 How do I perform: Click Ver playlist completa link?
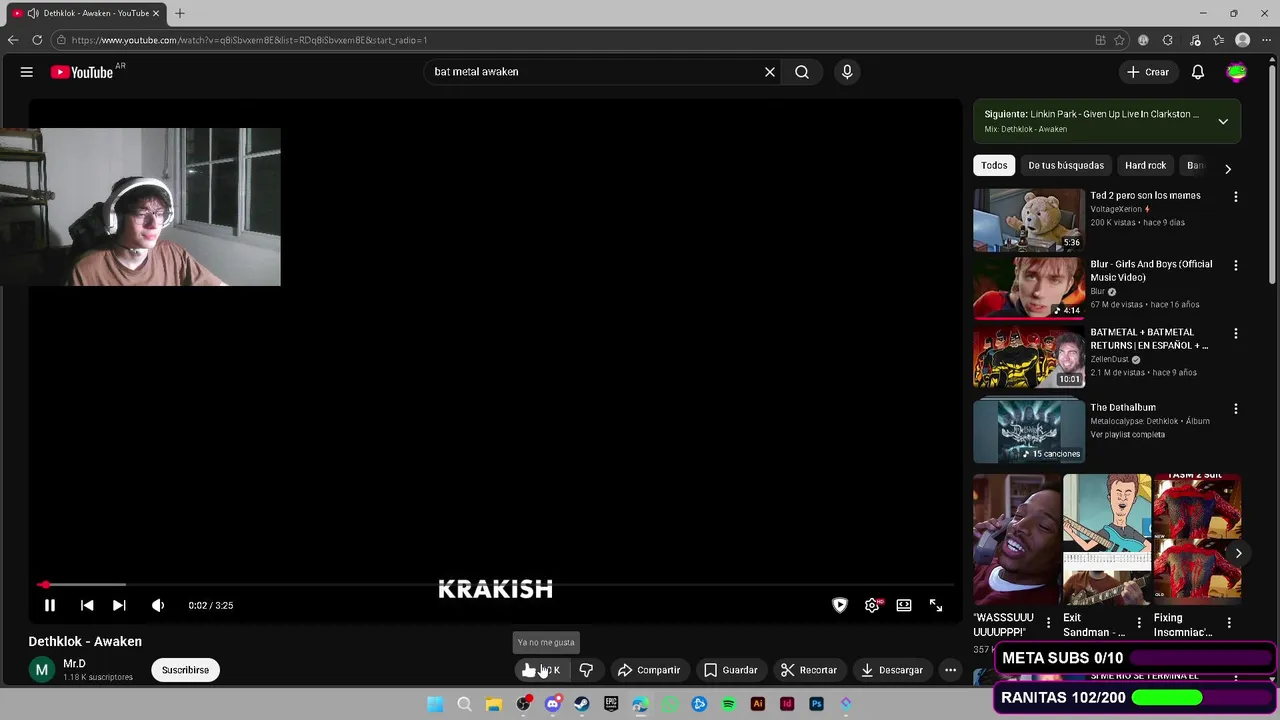(x=1128, y=435)
